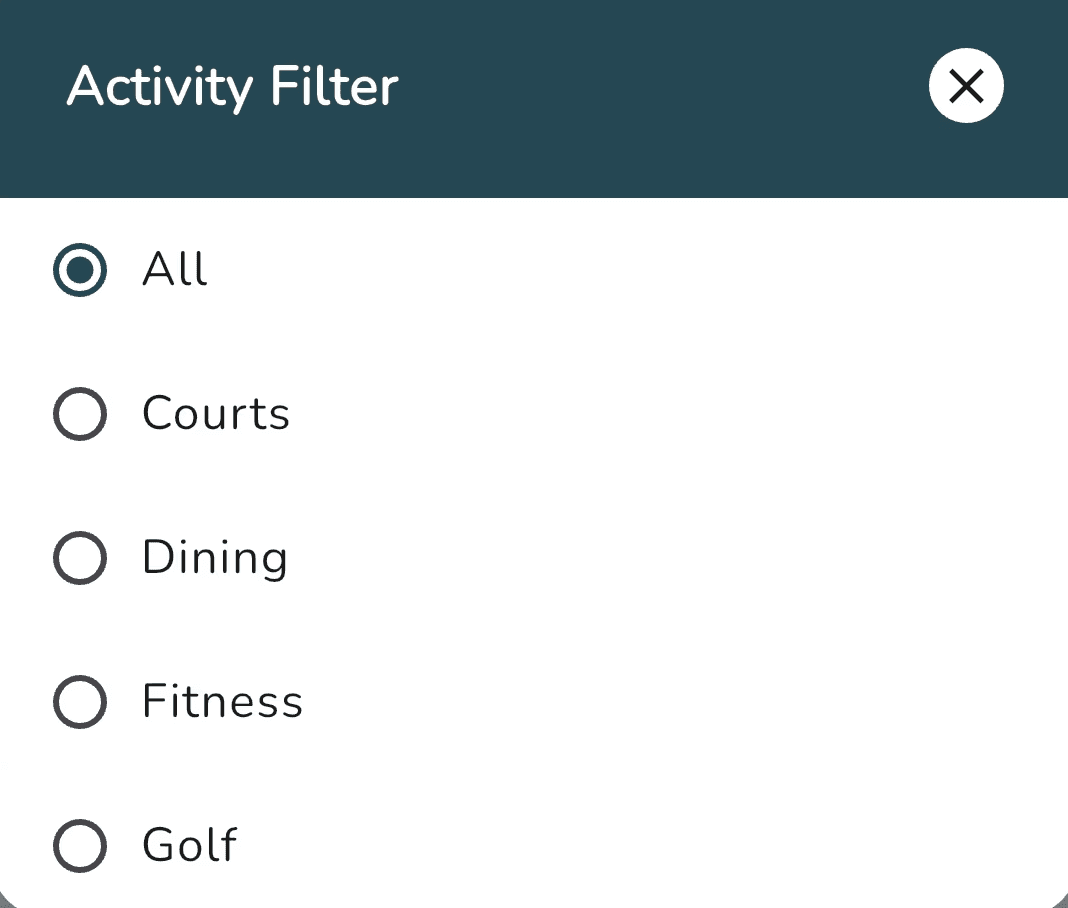Click the filled circle next to All
The image size is (1068, 908).
pos(79,269)
